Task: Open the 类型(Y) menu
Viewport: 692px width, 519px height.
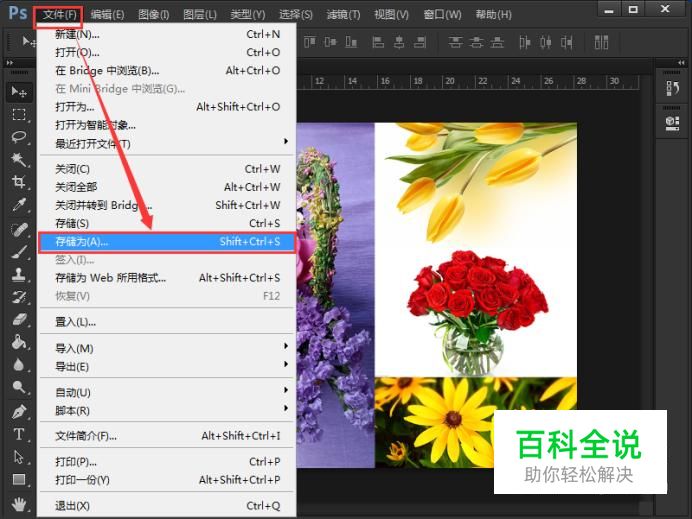Action: (x=248, y=15)
